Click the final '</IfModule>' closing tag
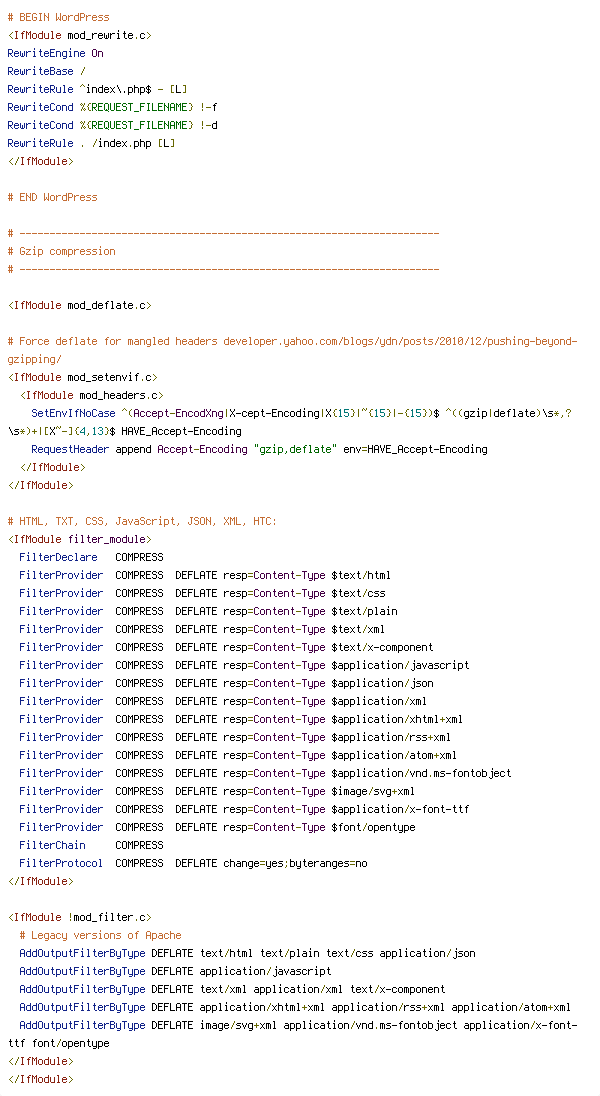 pyautogui.click(x=41, y=1079)
